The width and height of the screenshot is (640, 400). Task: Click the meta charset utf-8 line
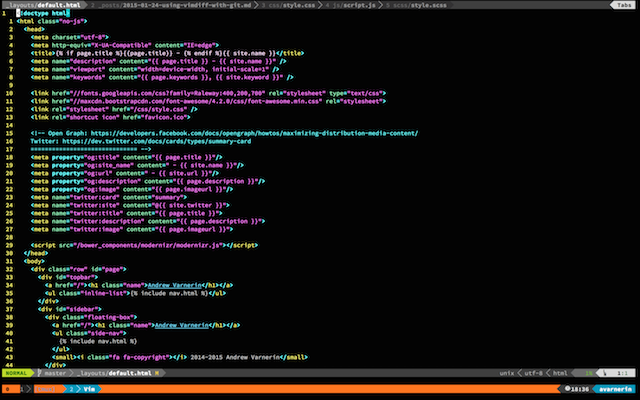[x=69, y=37]
